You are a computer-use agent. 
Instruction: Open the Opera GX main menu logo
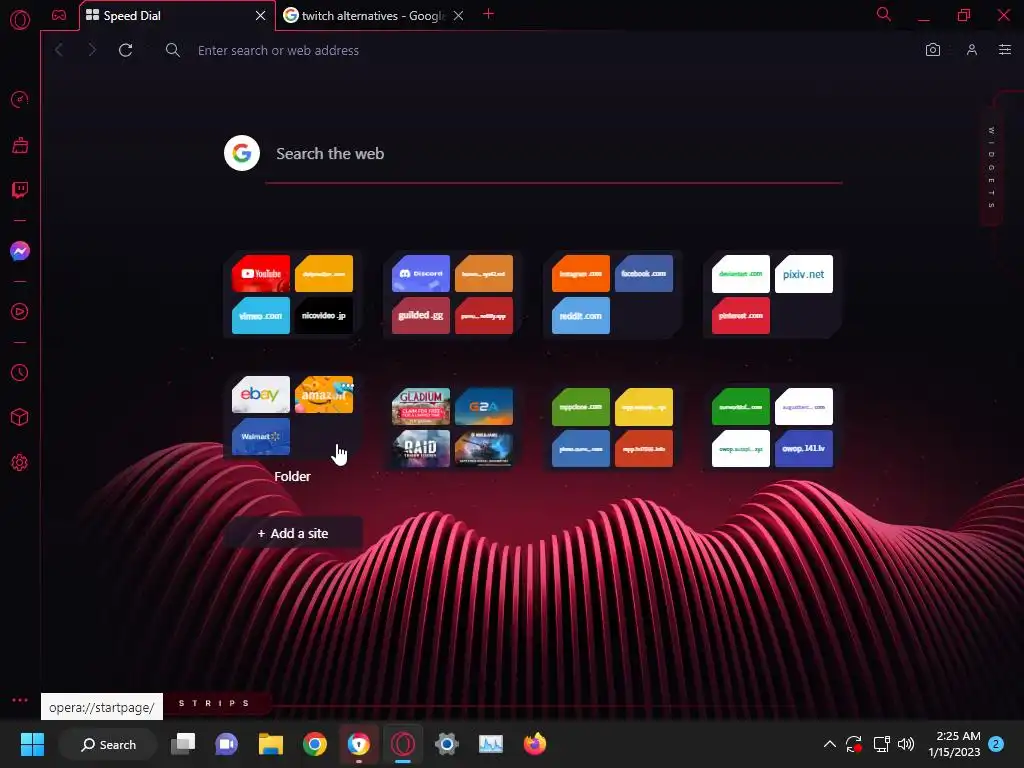[x=20, y=20]
